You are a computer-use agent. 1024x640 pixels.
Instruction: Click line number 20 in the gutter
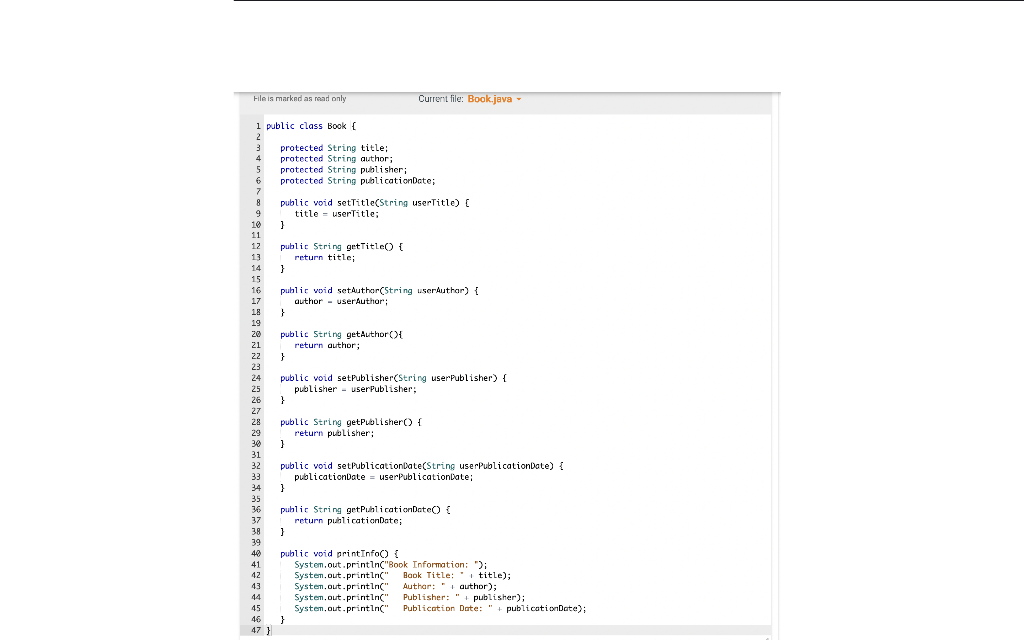pos(258,334)
